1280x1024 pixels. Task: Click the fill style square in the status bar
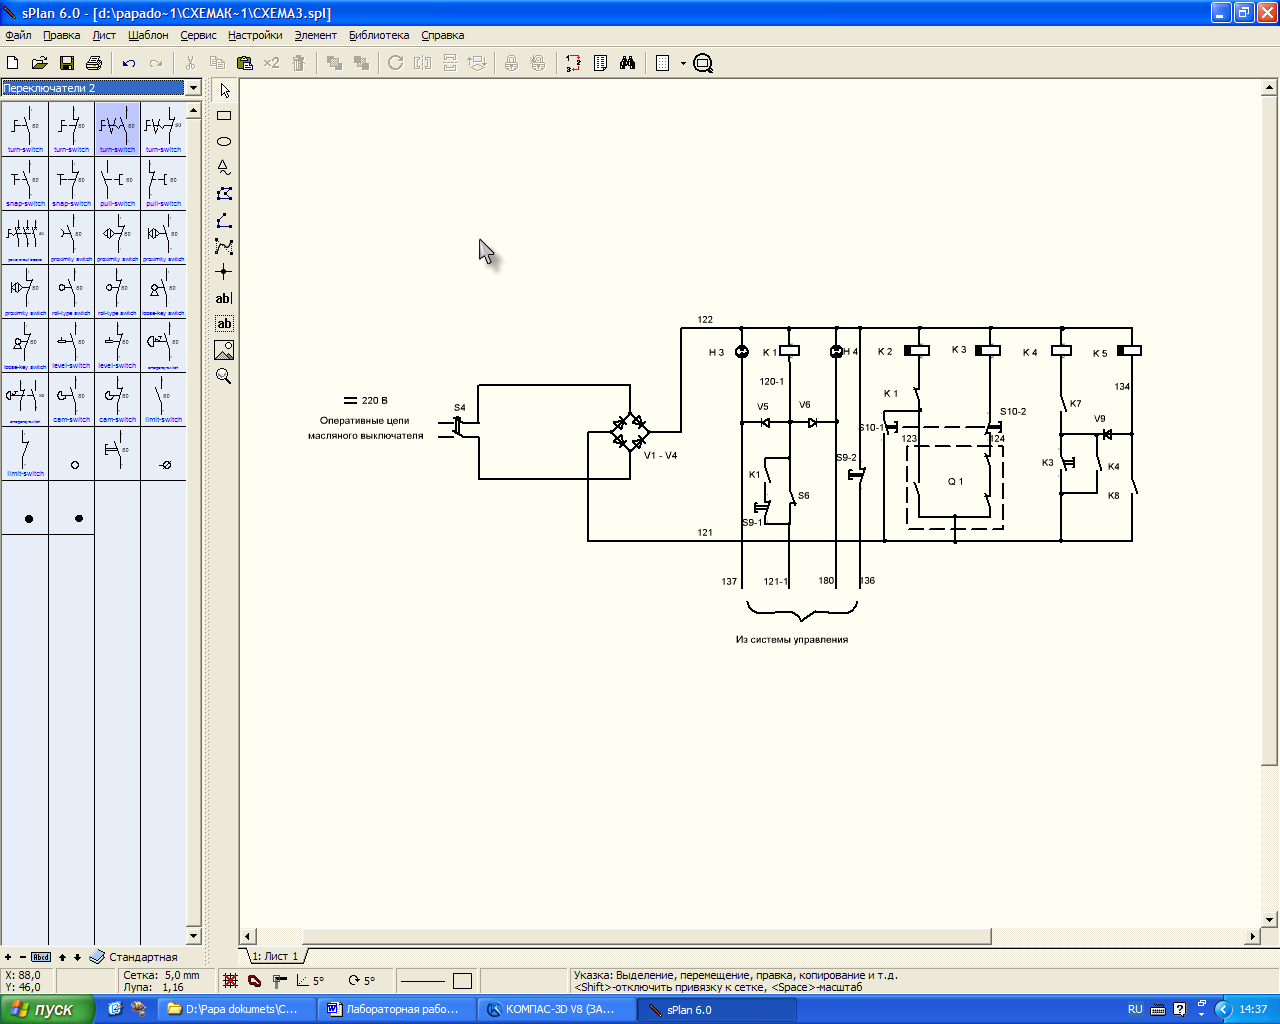click(462, 981)
